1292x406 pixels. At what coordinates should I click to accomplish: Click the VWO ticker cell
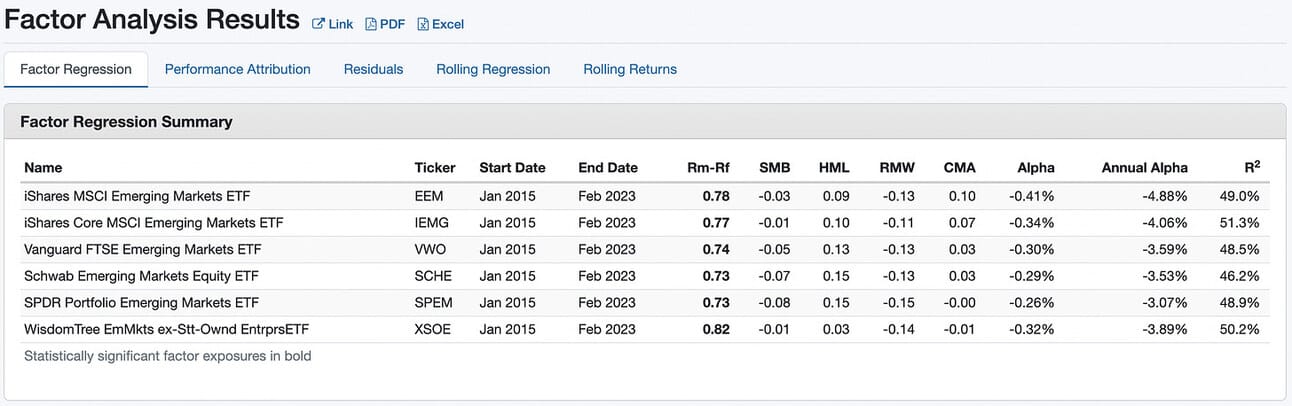430,249
